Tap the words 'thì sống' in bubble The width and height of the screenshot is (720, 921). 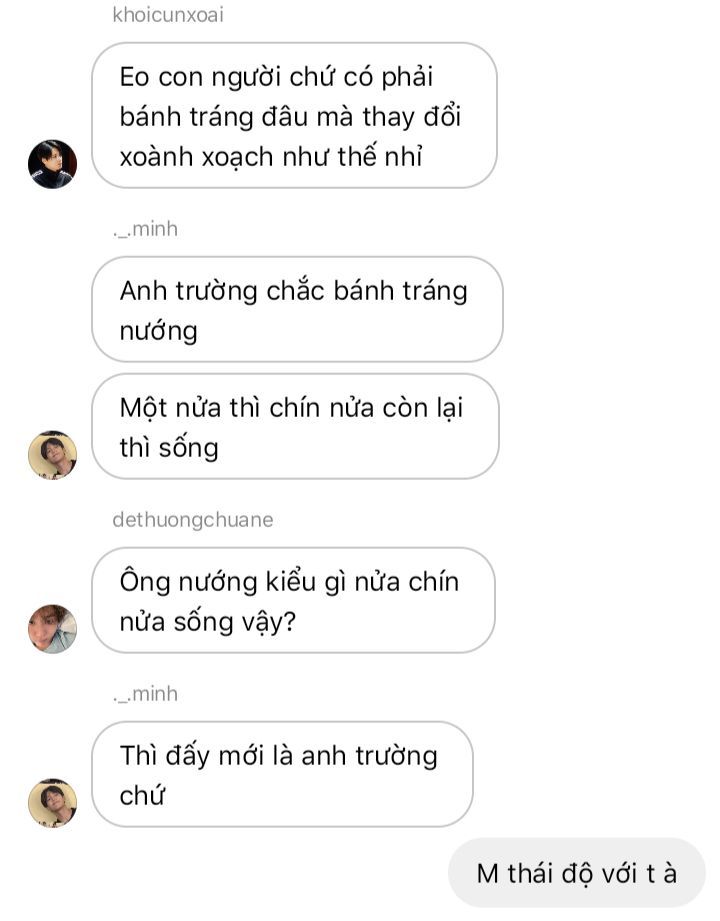tap(169, 448)
